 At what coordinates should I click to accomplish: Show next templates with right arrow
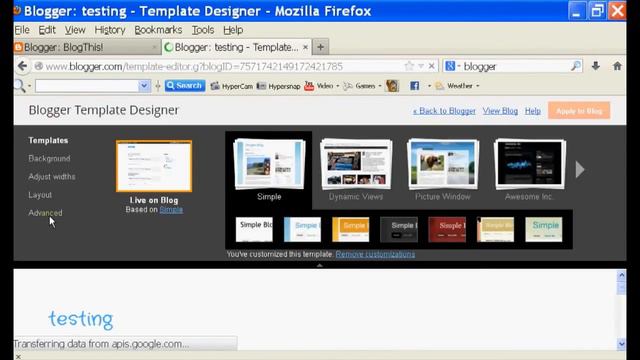pos(580,169)
